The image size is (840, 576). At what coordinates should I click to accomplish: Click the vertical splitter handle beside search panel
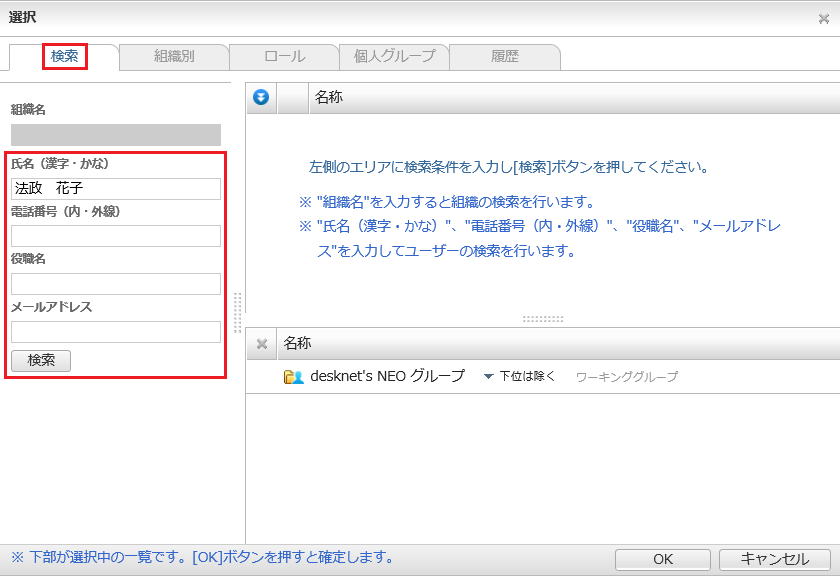click(238, 313)
